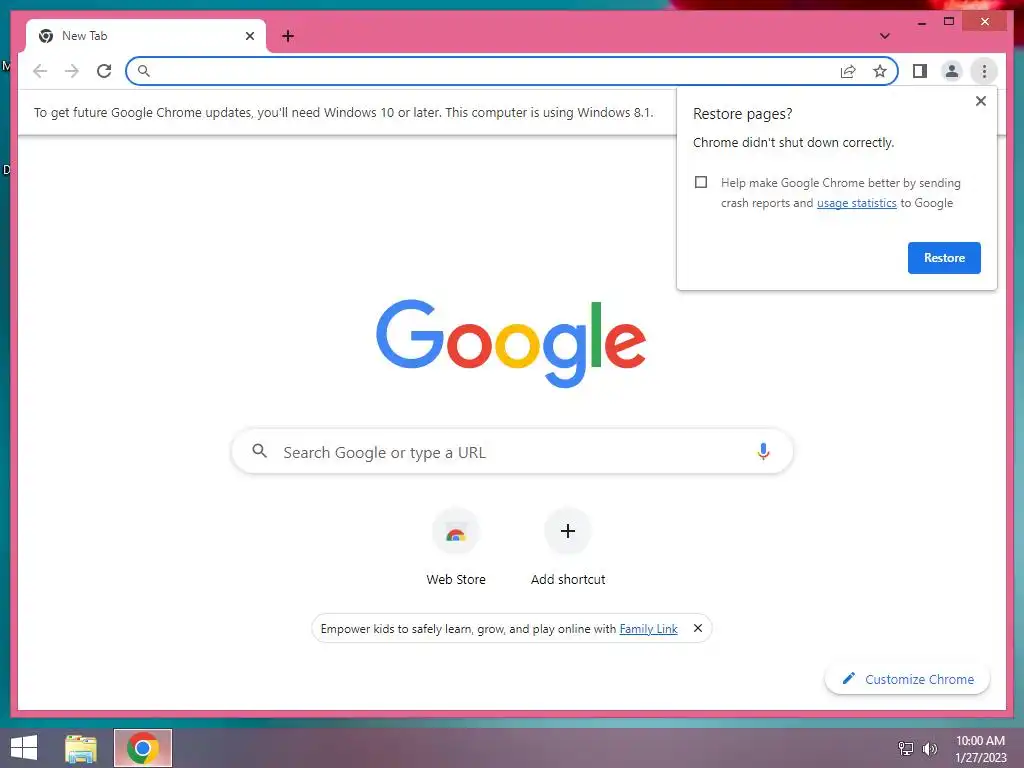This screenshot has height=768, width=1024.
Task: Click the text Chrome didn't shut down correctly
Action: (793, 142)
